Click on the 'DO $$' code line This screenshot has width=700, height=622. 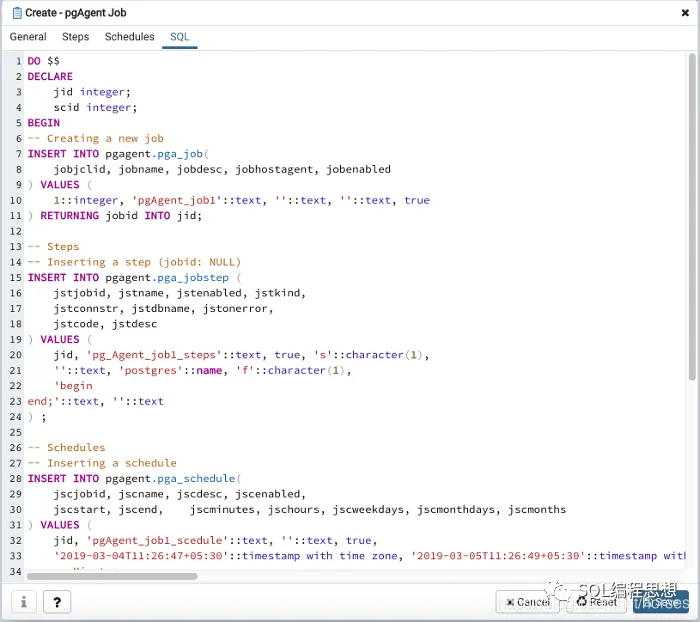(44, 61)
